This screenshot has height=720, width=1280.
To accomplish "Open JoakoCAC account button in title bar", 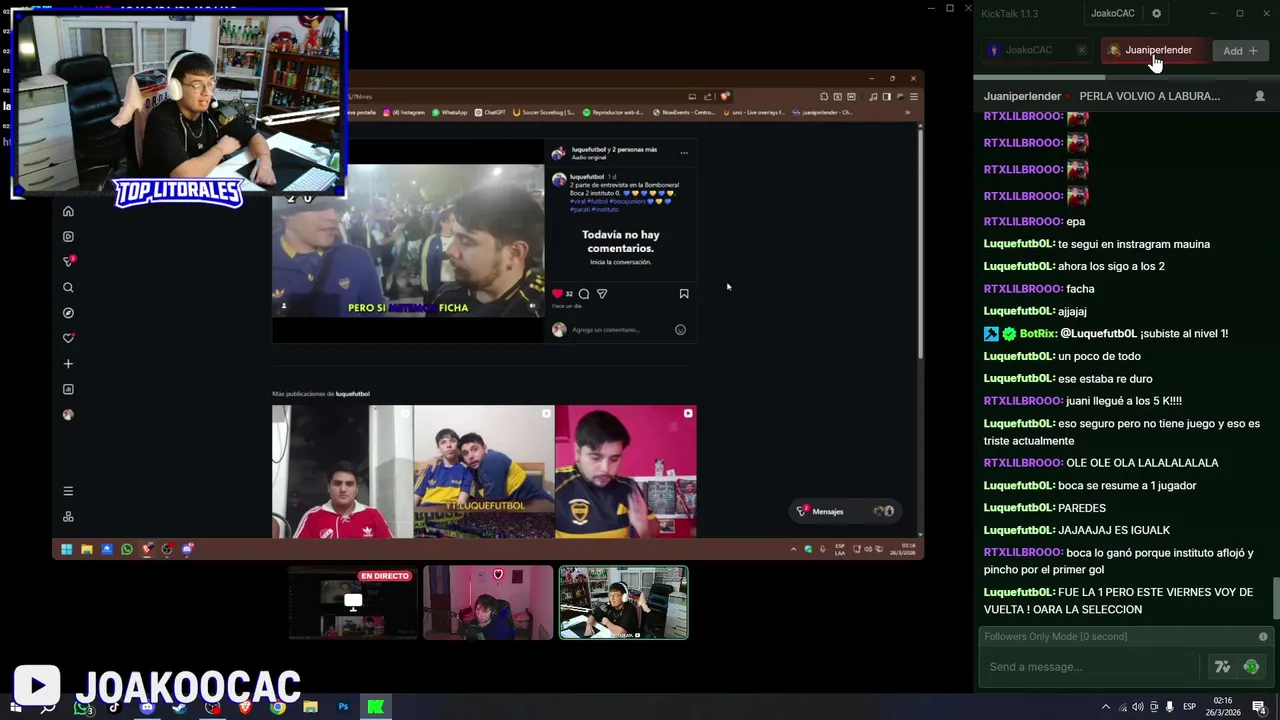I will pyautogui.click(x=1113, y=14).
